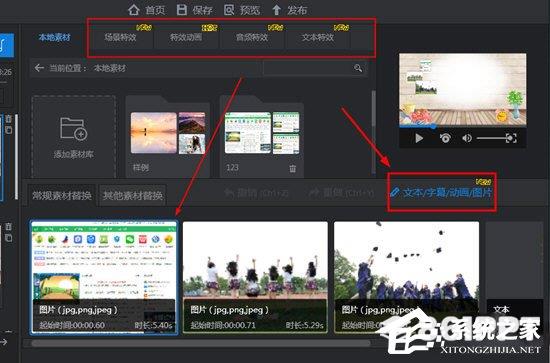Select the 文本 text clip
Image resolution: width=550 pixels, height=363 pixels.
(514, 277)
